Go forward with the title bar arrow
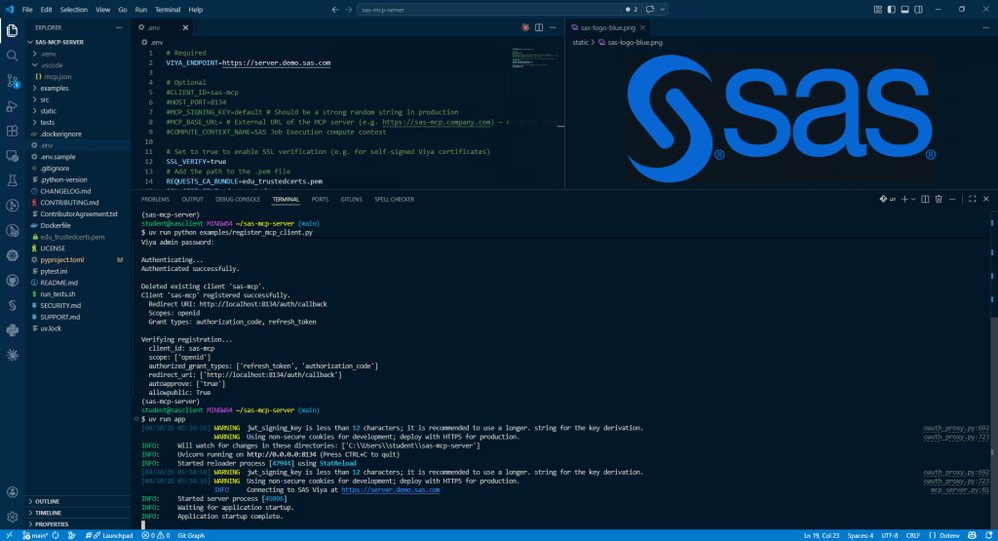The width and height of the screenshot is (998, 541). coord(349,10)
